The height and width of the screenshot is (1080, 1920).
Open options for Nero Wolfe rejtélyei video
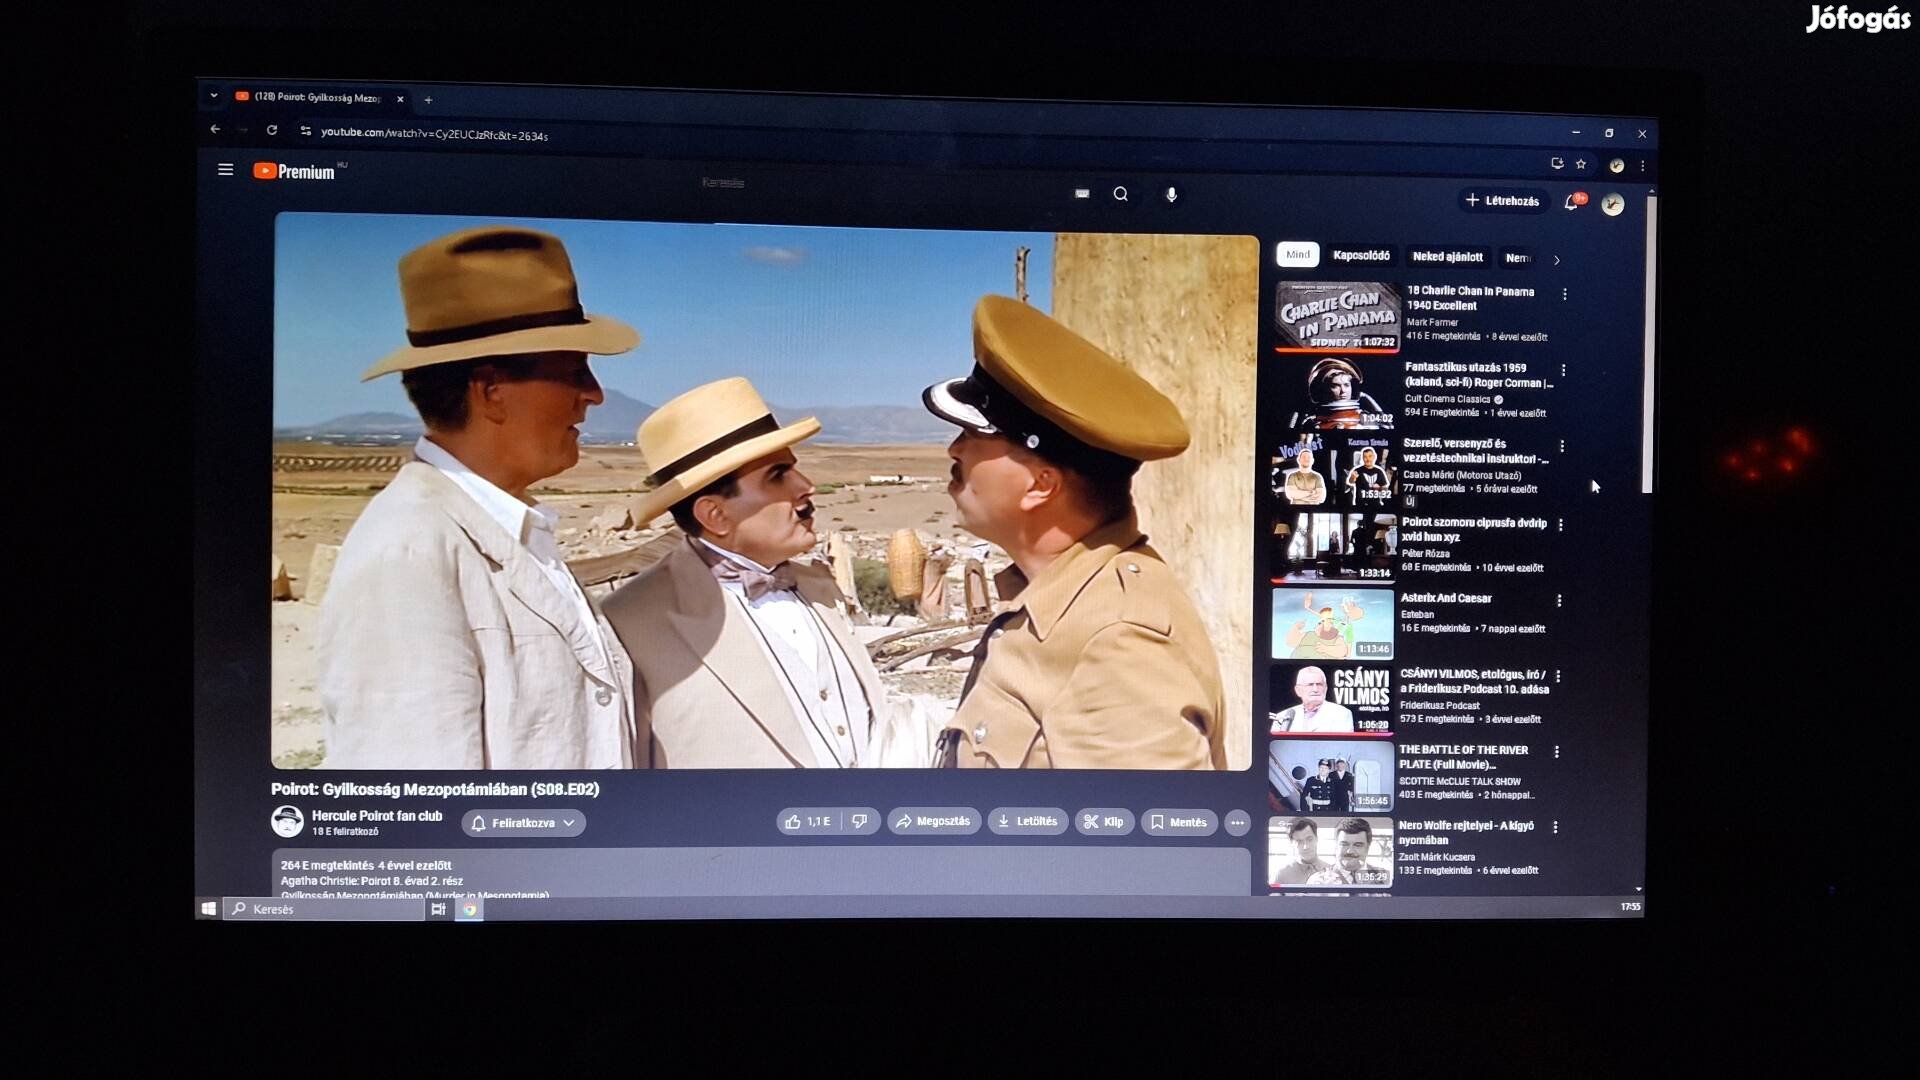[1555, 828]
